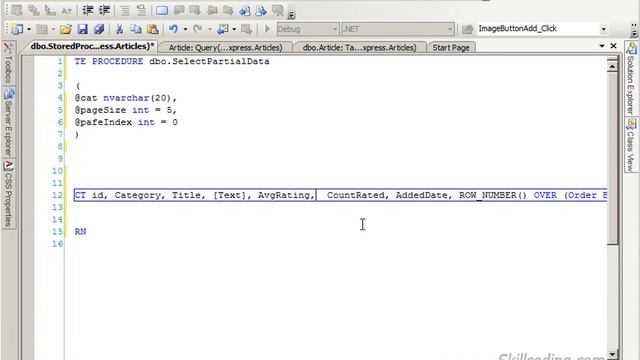Open the Solution Explorer side panel
The width and height of the screenshot is (640, 360).
pos(631,79)
